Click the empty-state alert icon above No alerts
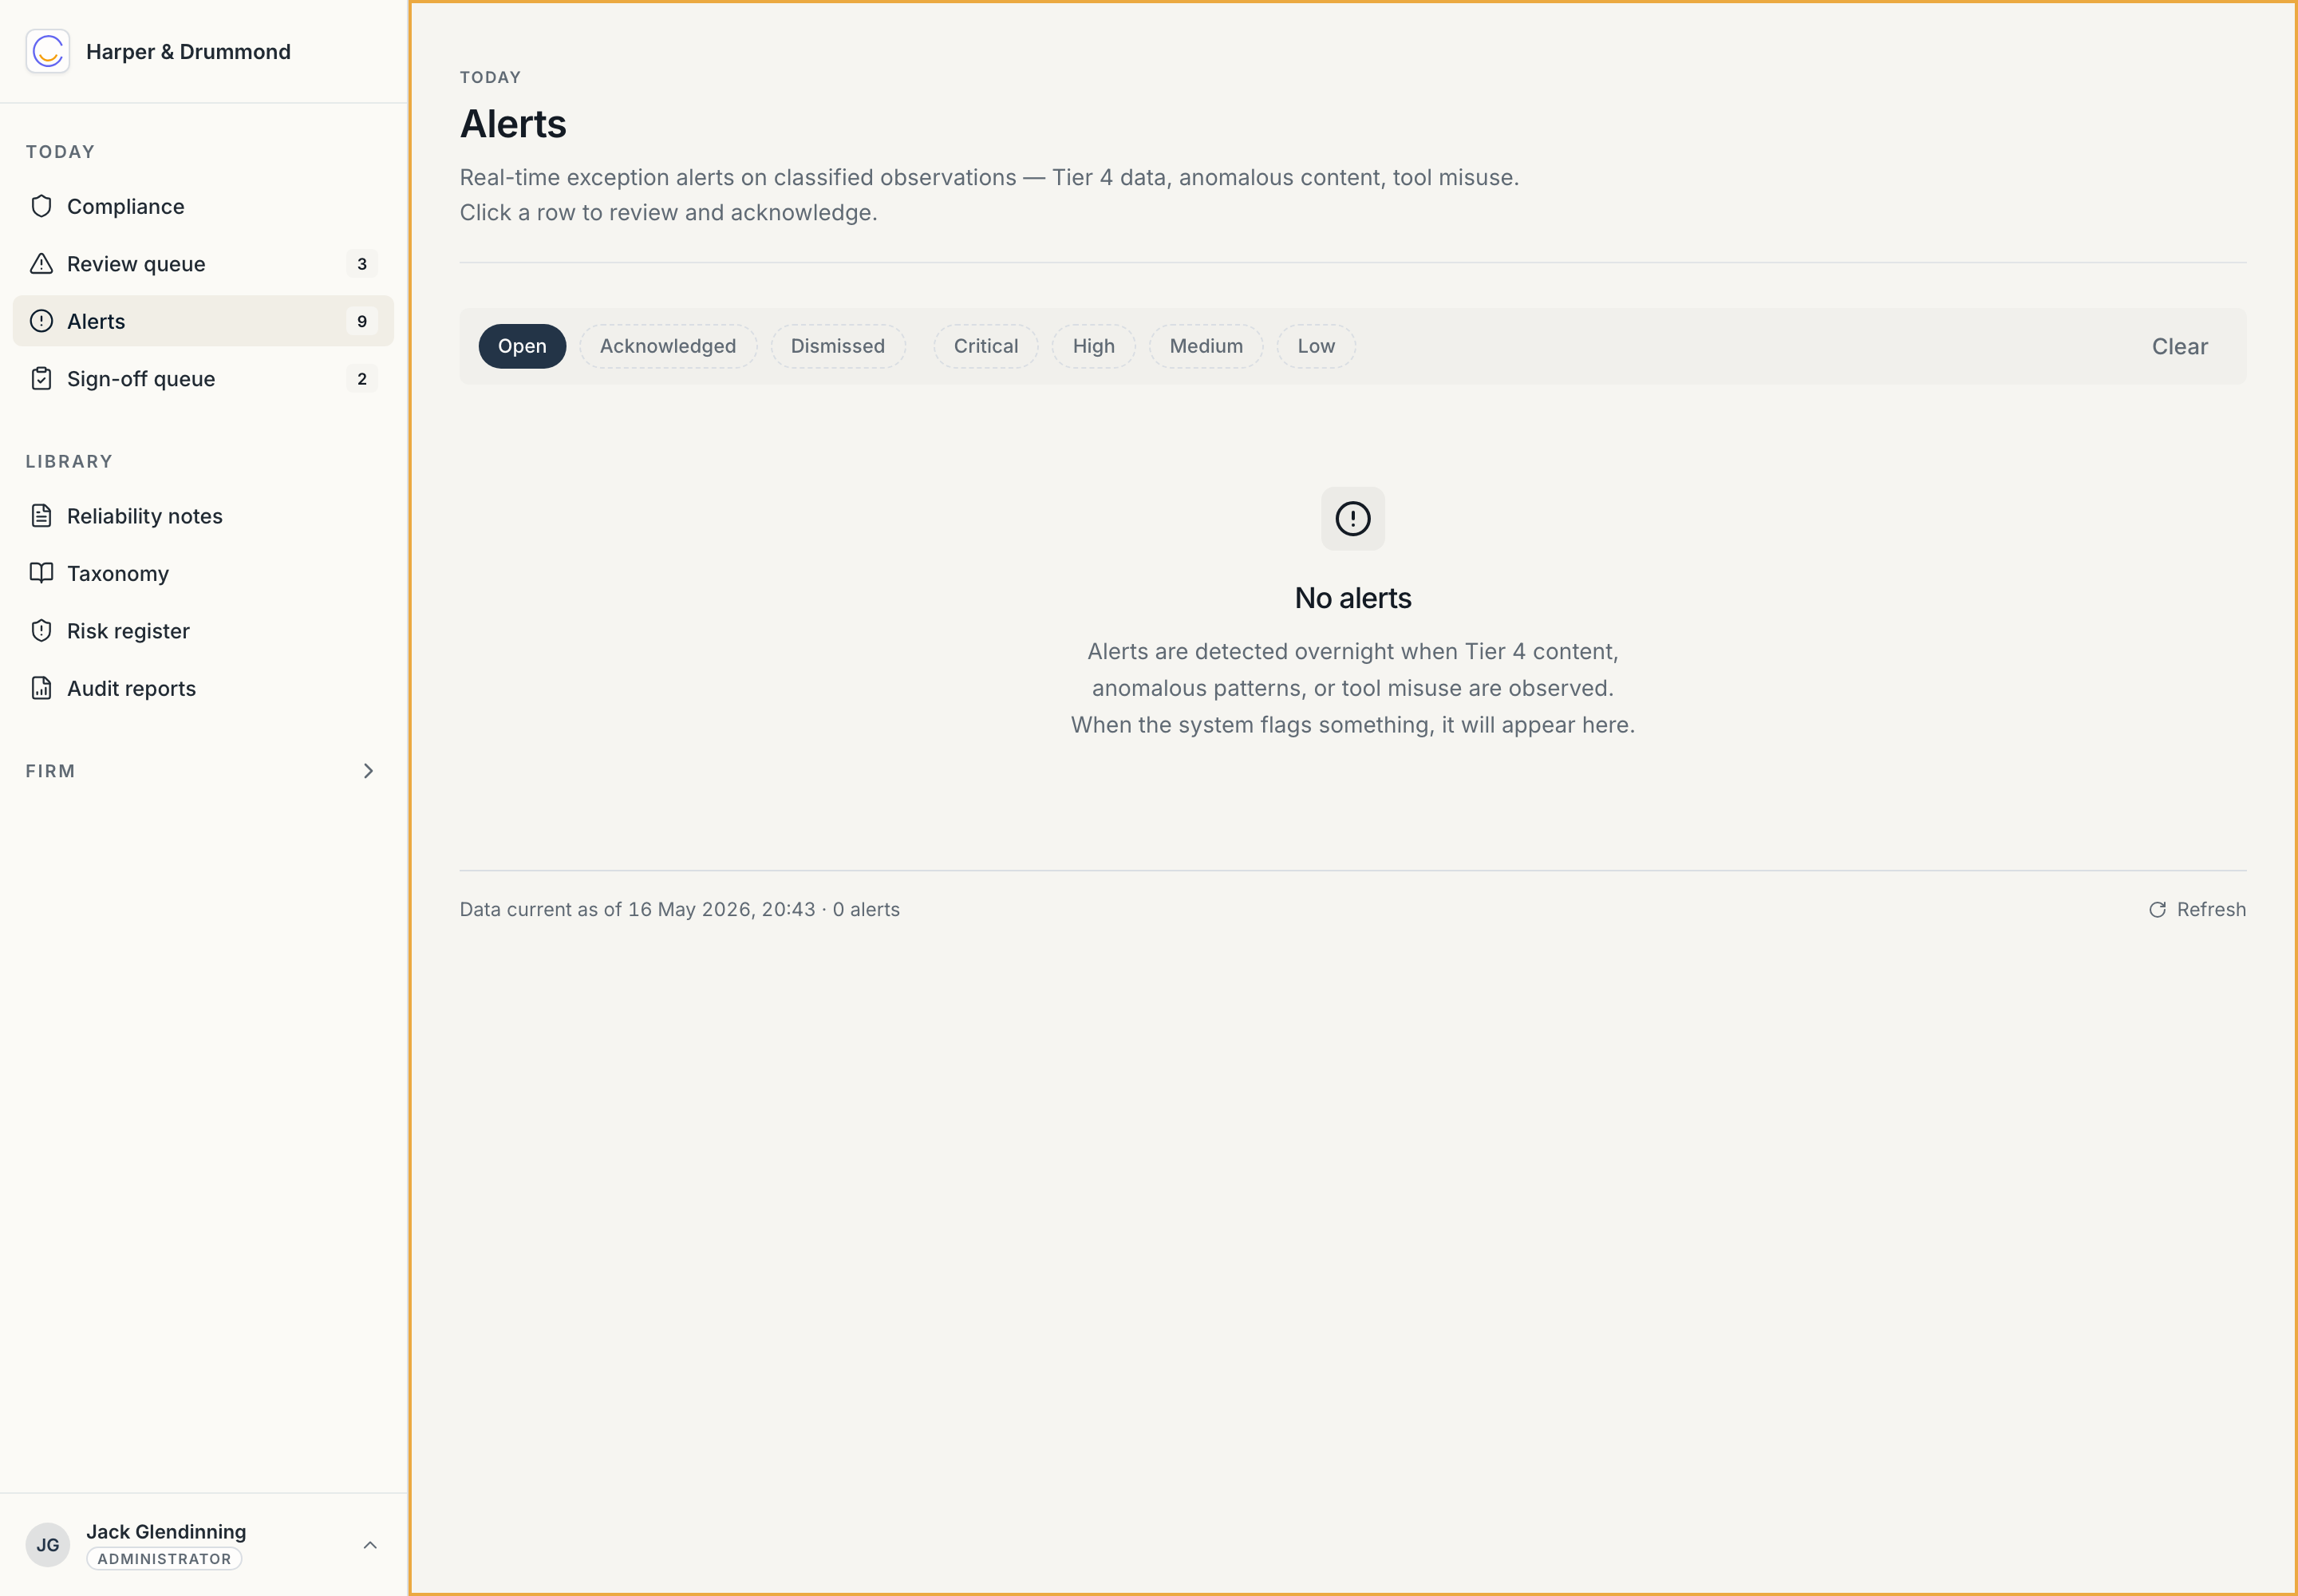 (1353, 518)
